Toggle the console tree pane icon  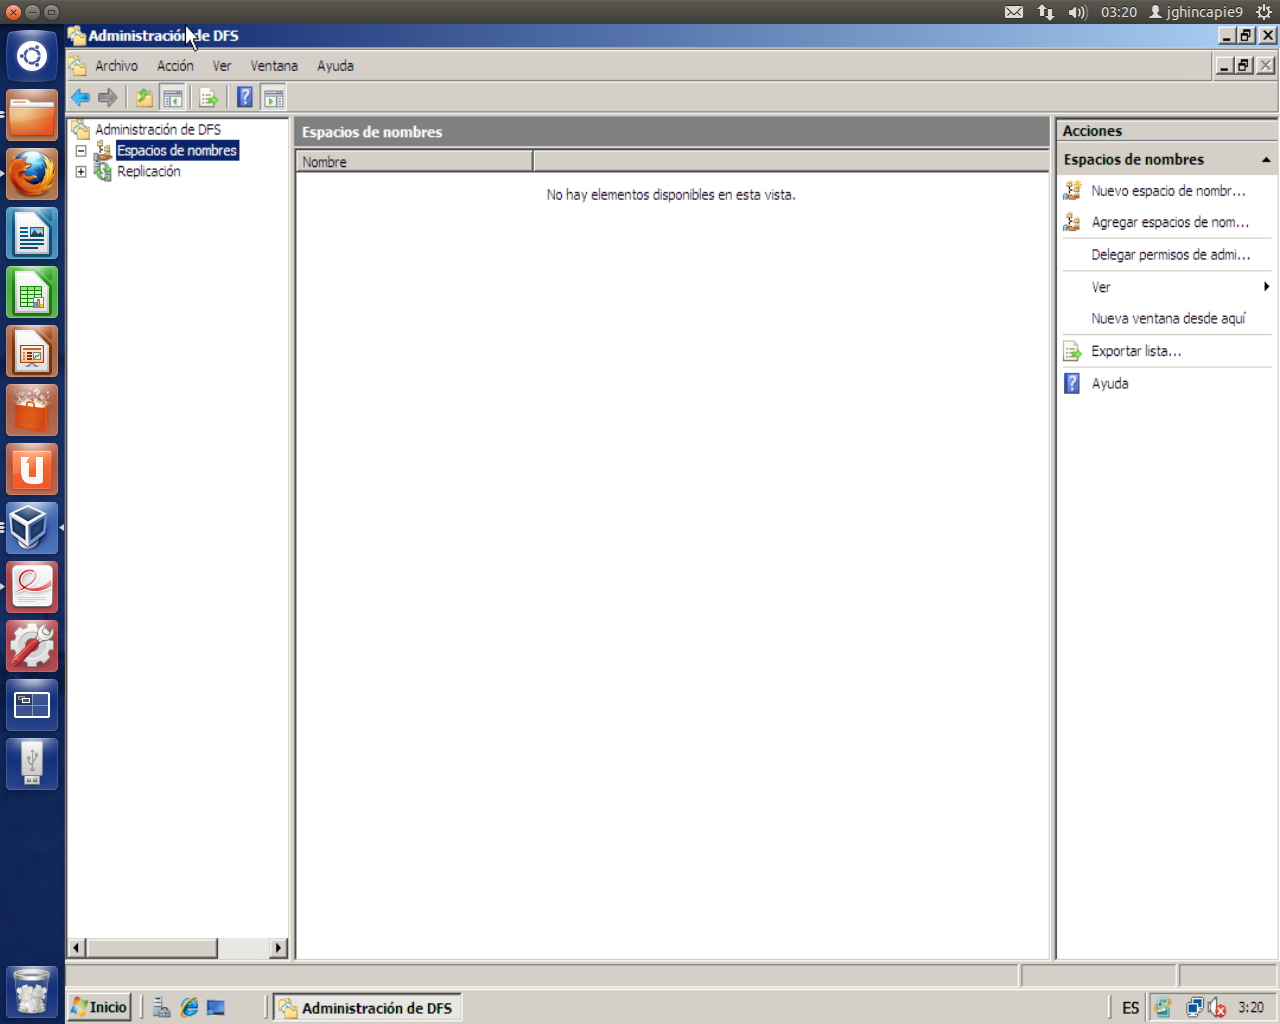pos(172,97)
